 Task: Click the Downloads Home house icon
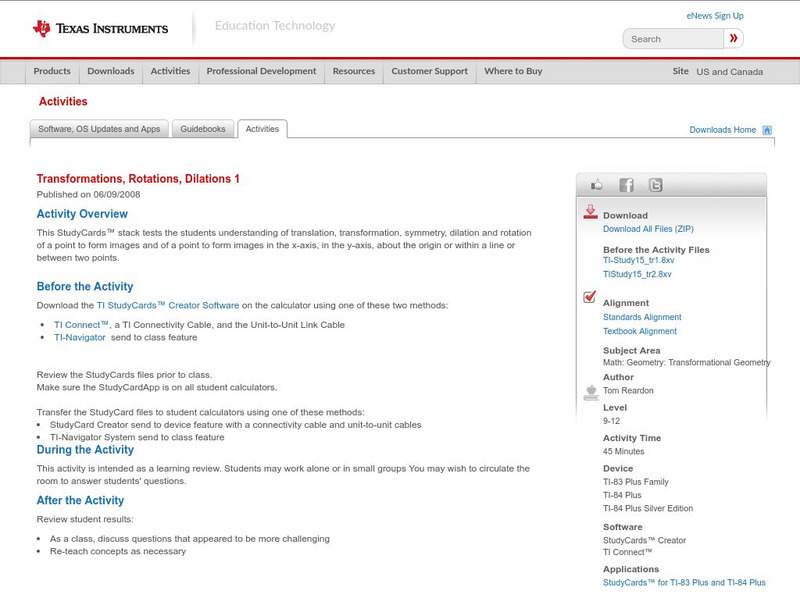tap(767, 130)
